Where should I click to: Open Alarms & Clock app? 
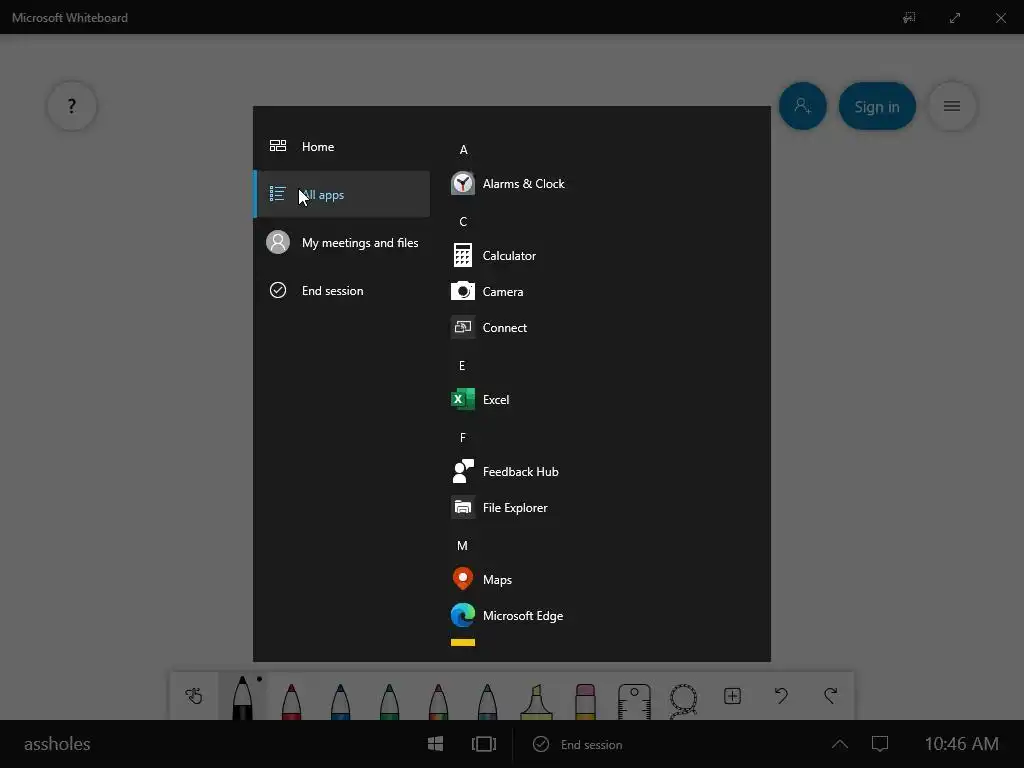click(508, 184)
